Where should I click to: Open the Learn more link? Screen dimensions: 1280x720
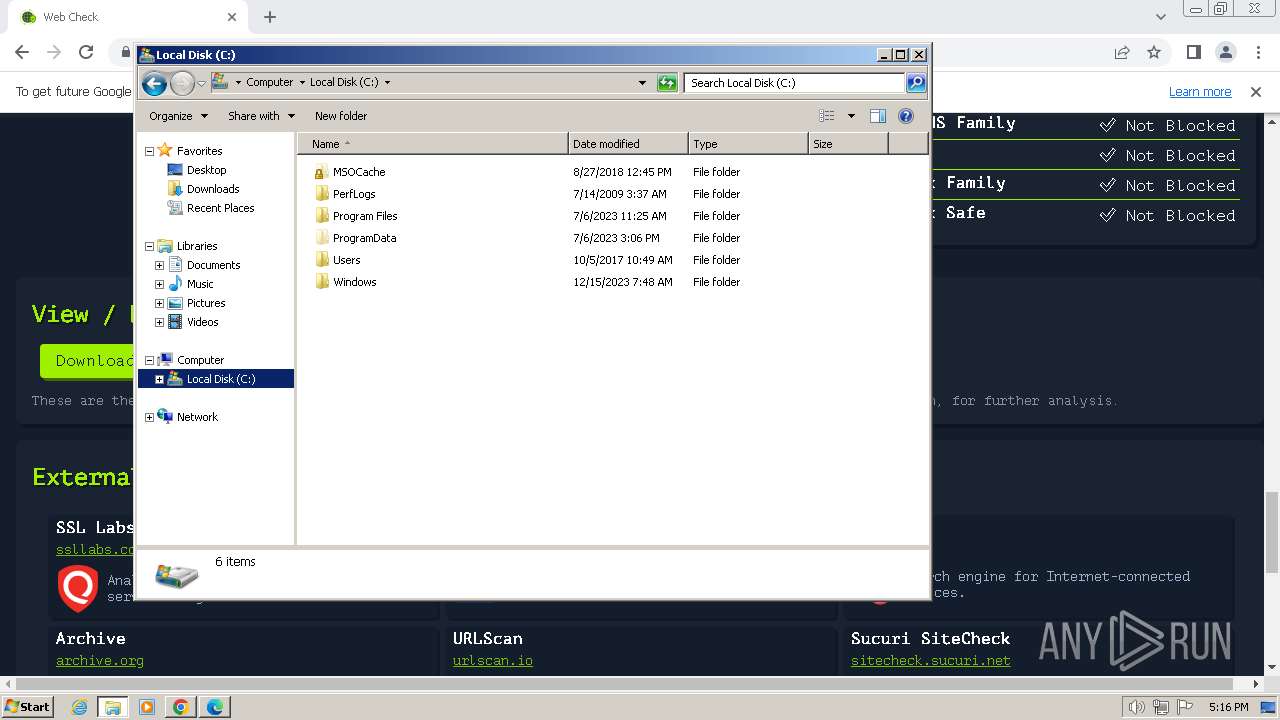[x=1200, y=92]
